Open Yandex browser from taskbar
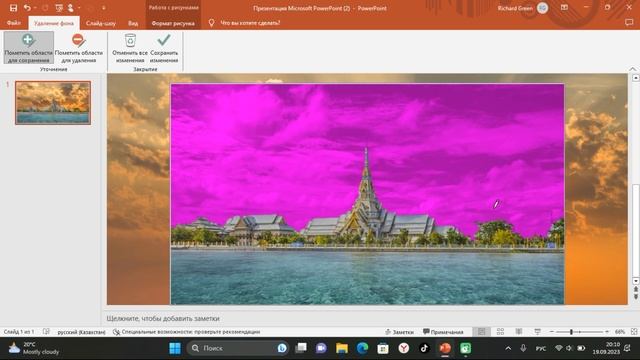 pyautogui.click(x=404, y=348)
